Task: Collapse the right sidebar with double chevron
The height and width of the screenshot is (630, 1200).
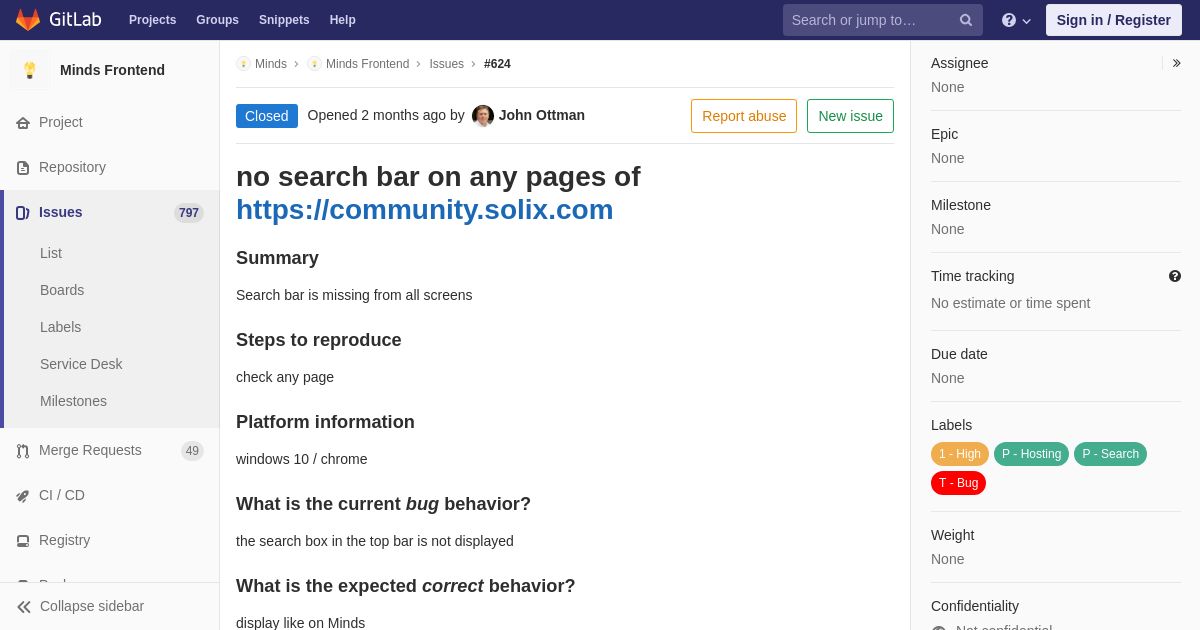Action: tap(1176, 63)
